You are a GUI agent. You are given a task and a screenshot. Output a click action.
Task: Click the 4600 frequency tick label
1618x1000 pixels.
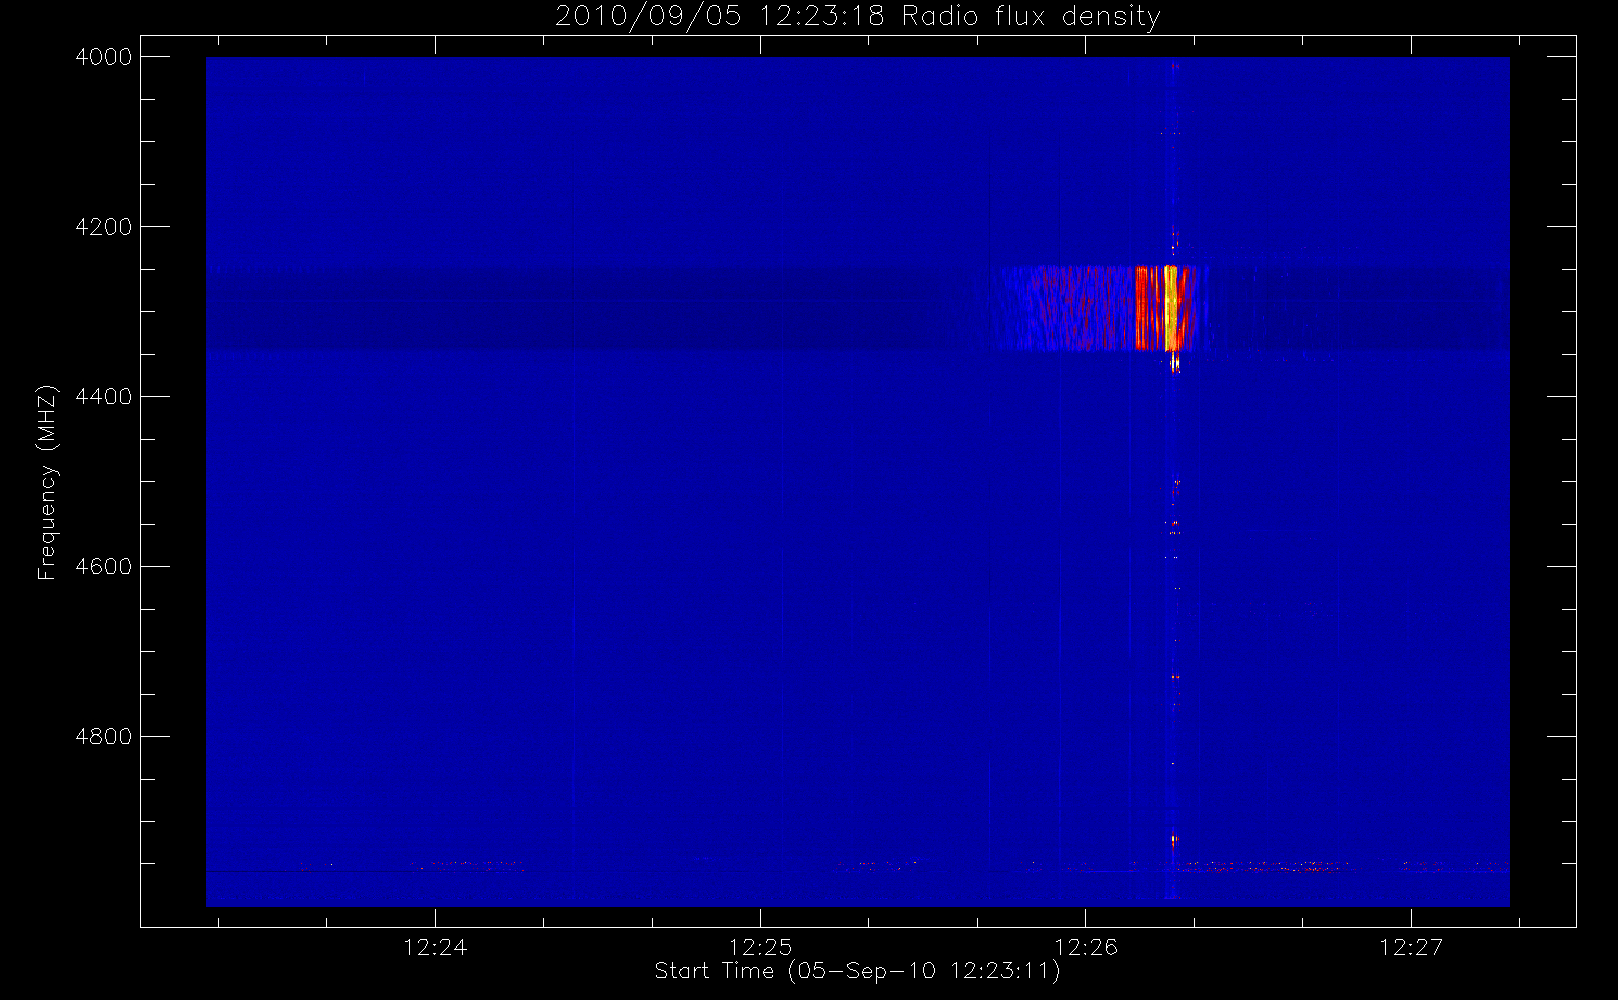104,567
